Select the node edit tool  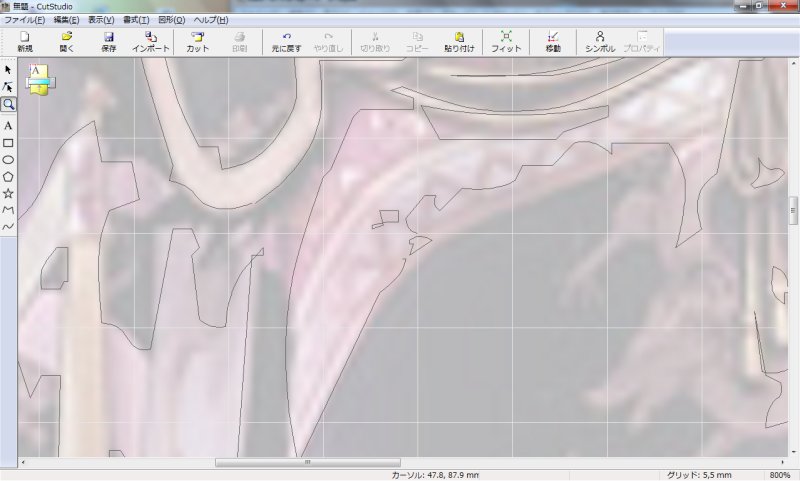click(8, 87)
